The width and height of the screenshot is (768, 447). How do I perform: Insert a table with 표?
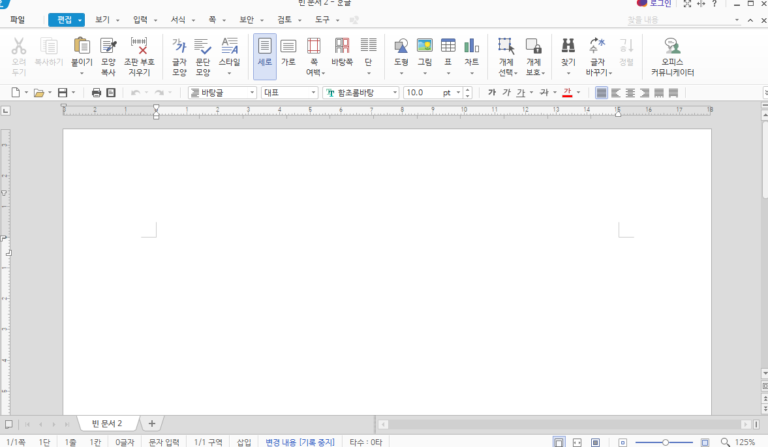click(x=448, y=46)
